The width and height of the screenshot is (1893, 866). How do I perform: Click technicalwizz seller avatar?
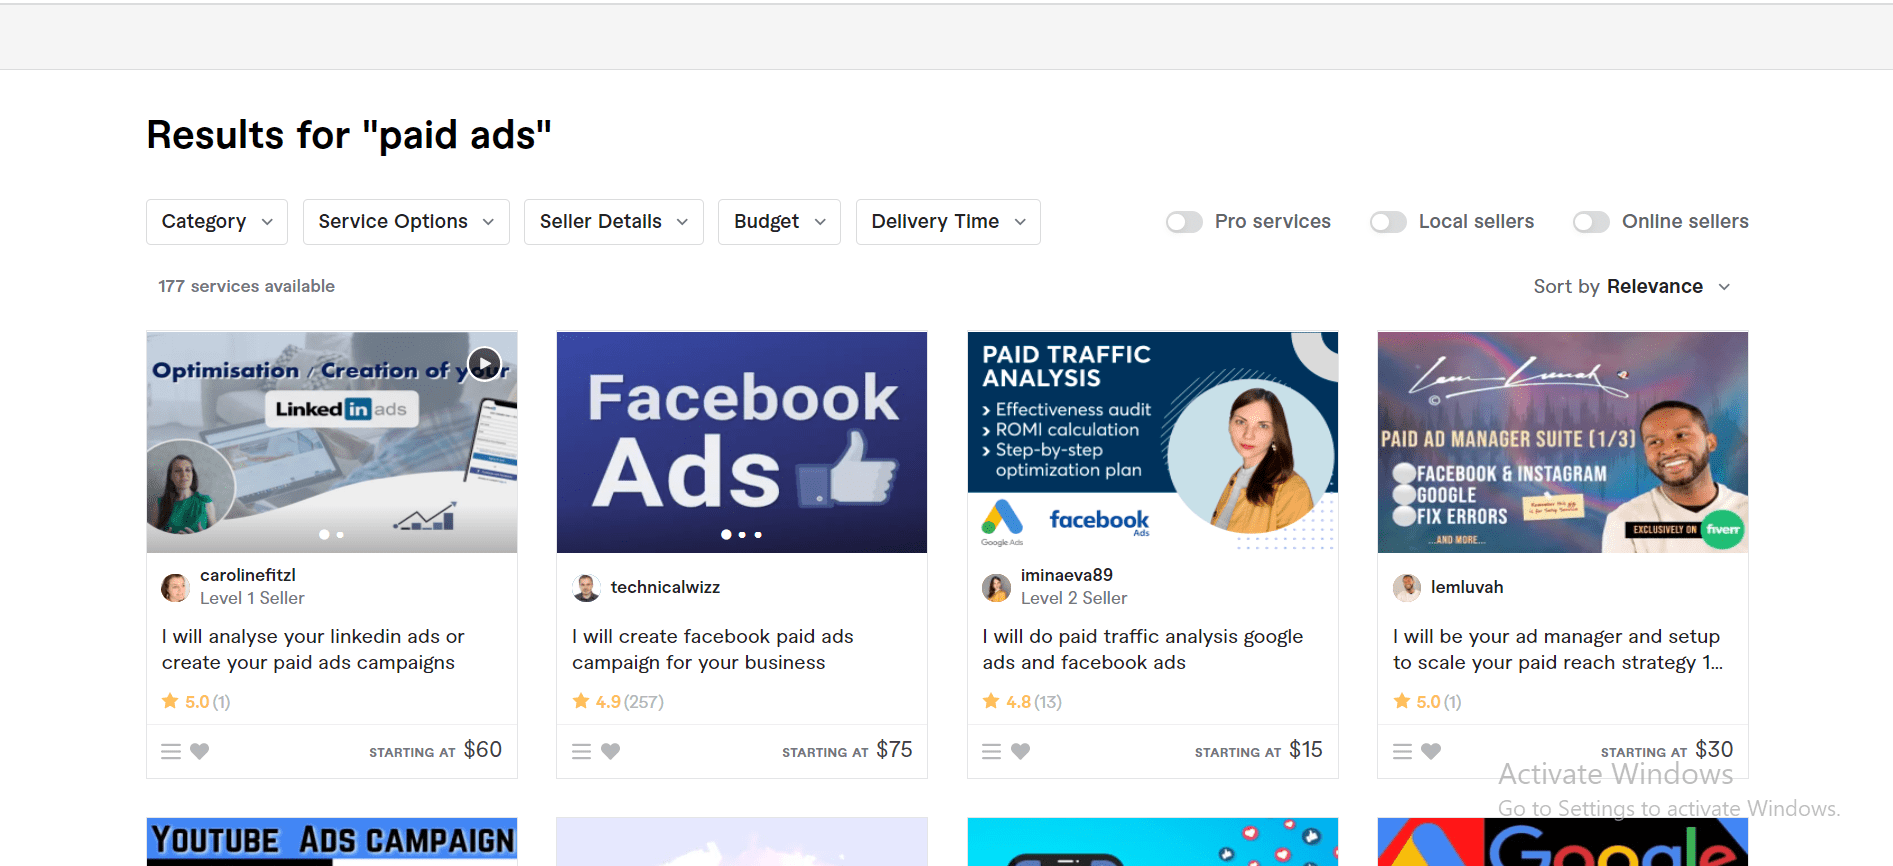586,587
